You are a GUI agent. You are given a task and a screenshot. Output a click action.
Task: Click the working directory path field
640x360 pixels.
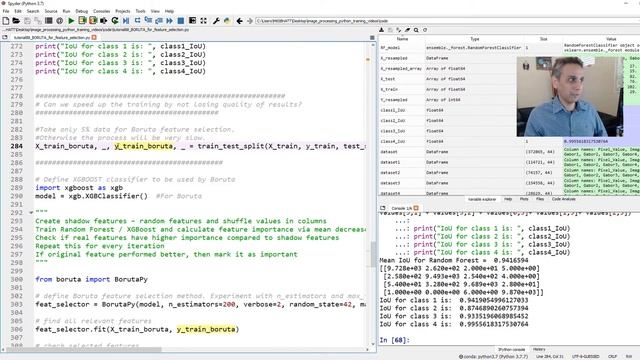click(x=447, y=21)
